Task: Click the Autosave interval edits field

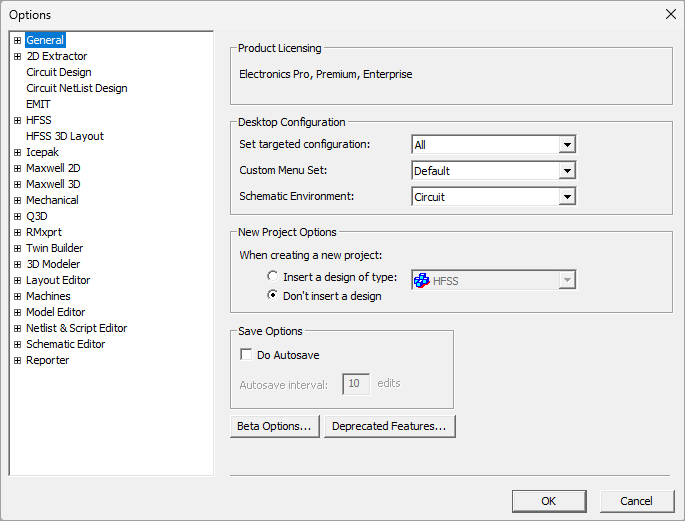Action: click(x=356, y=384)
